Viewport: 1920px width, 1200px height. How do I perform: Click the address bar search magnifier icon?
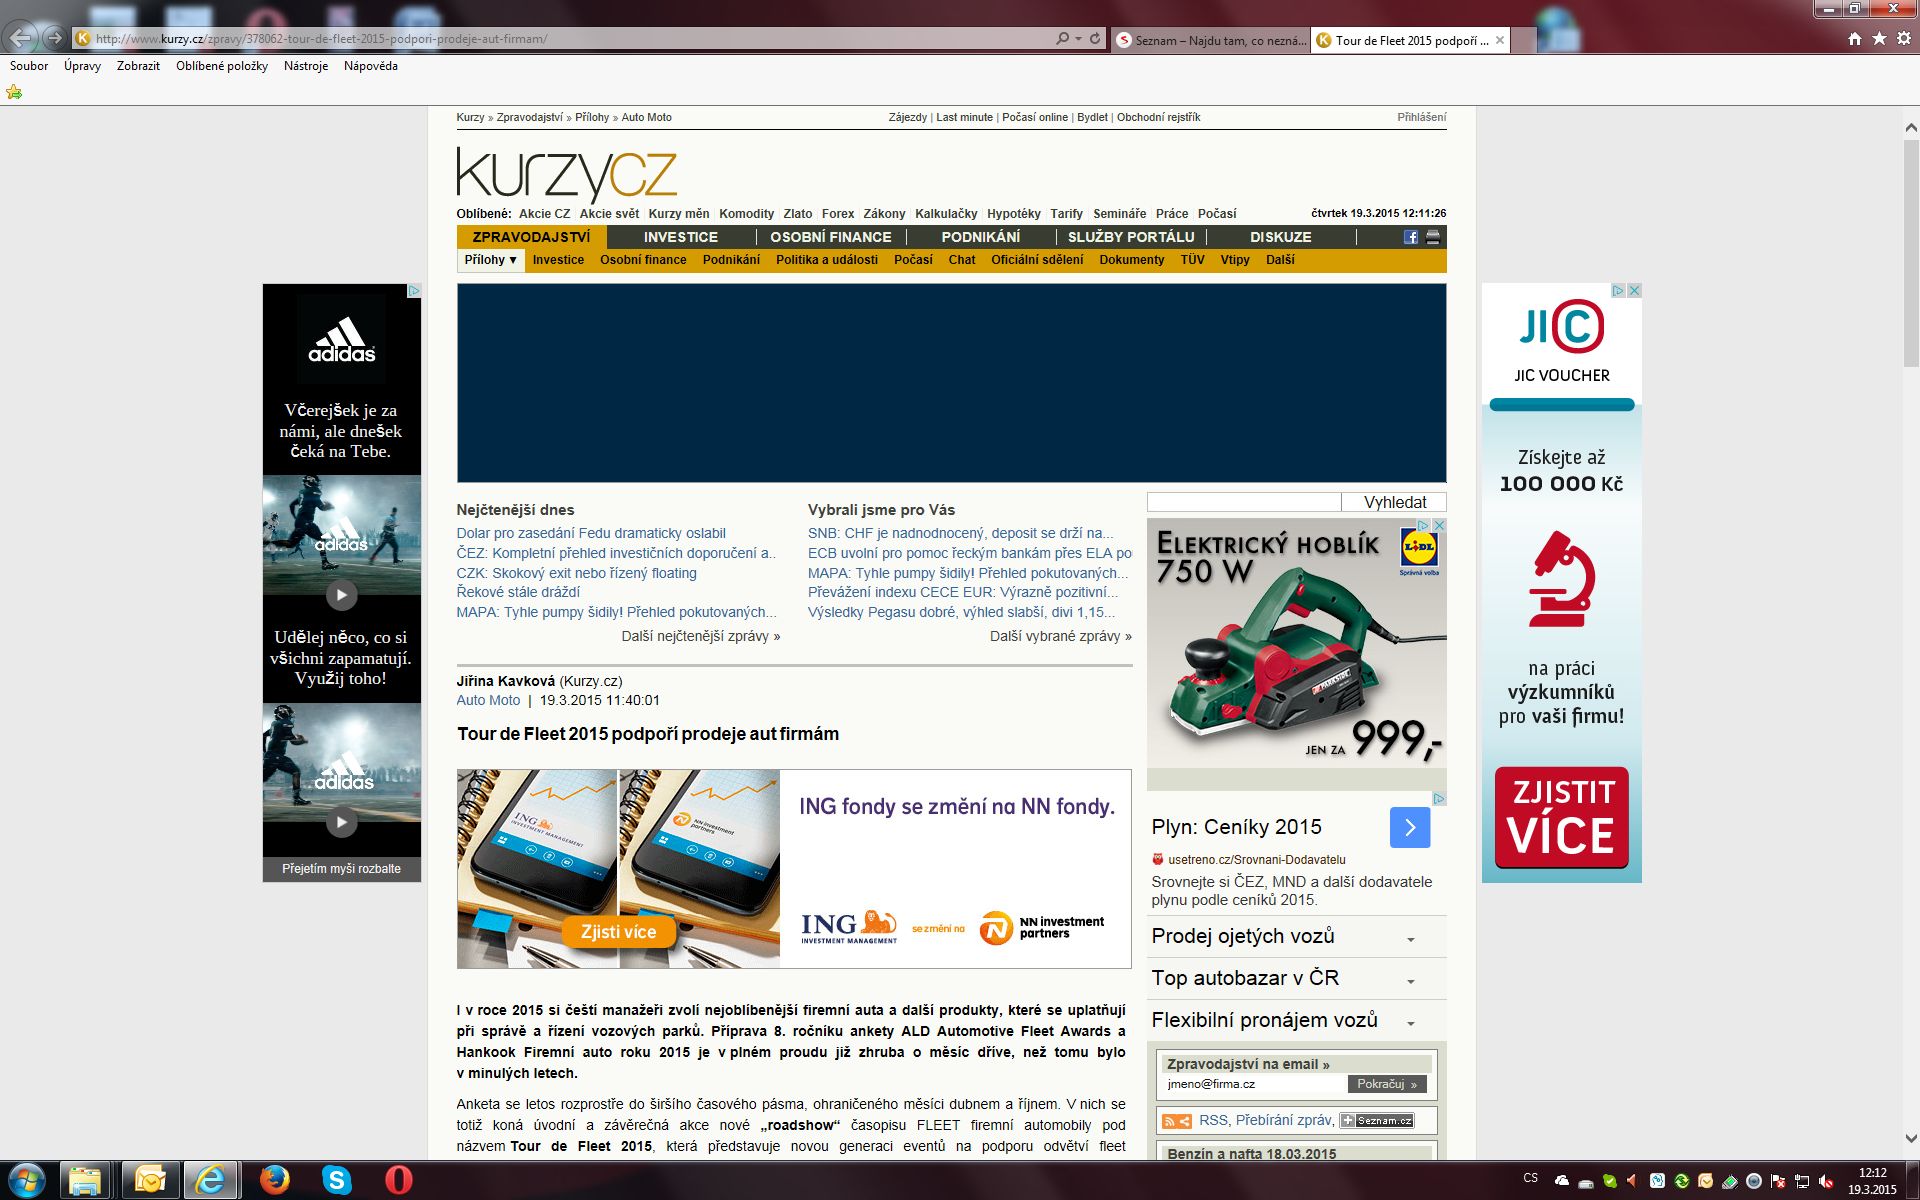[1062, 39]
